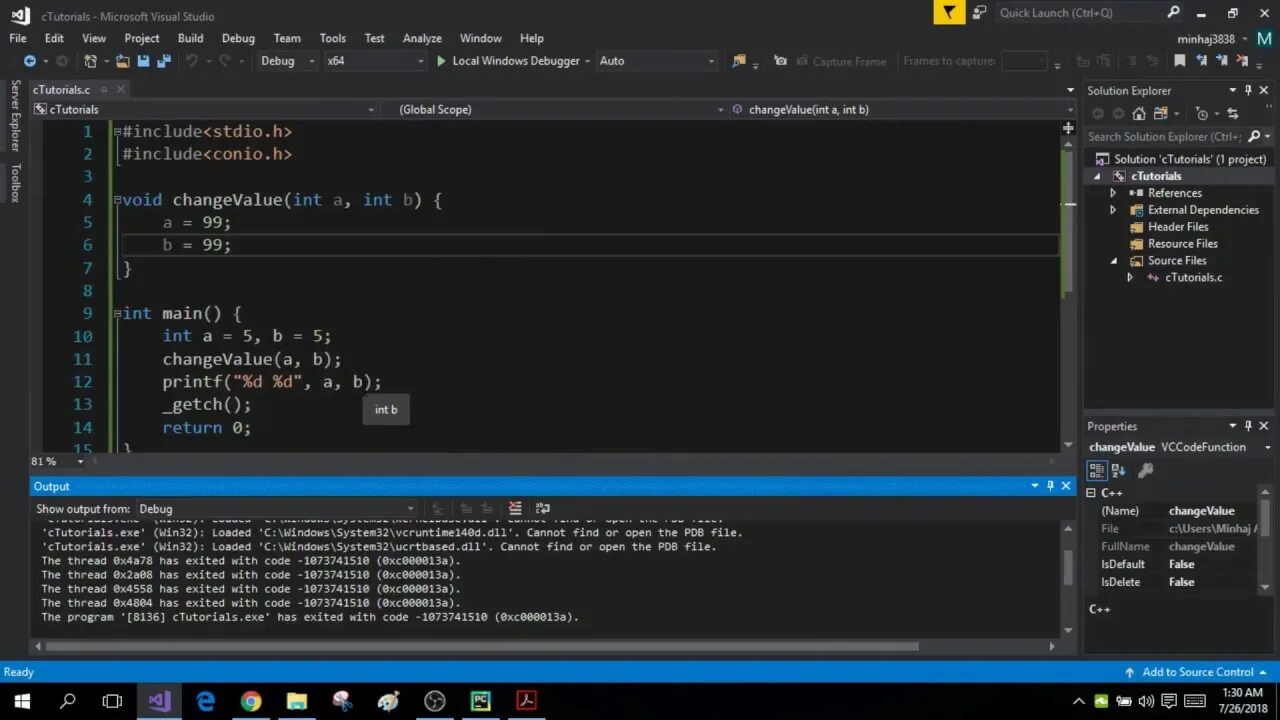Collapse the C++ category in Properties
This screenshot has height=720, width=1280.
pyautogui.click(x=1092, y=493)
